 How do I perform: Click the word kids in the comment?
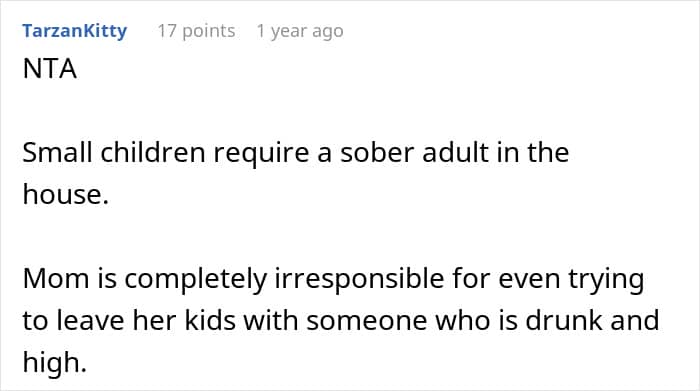(210, 320)
